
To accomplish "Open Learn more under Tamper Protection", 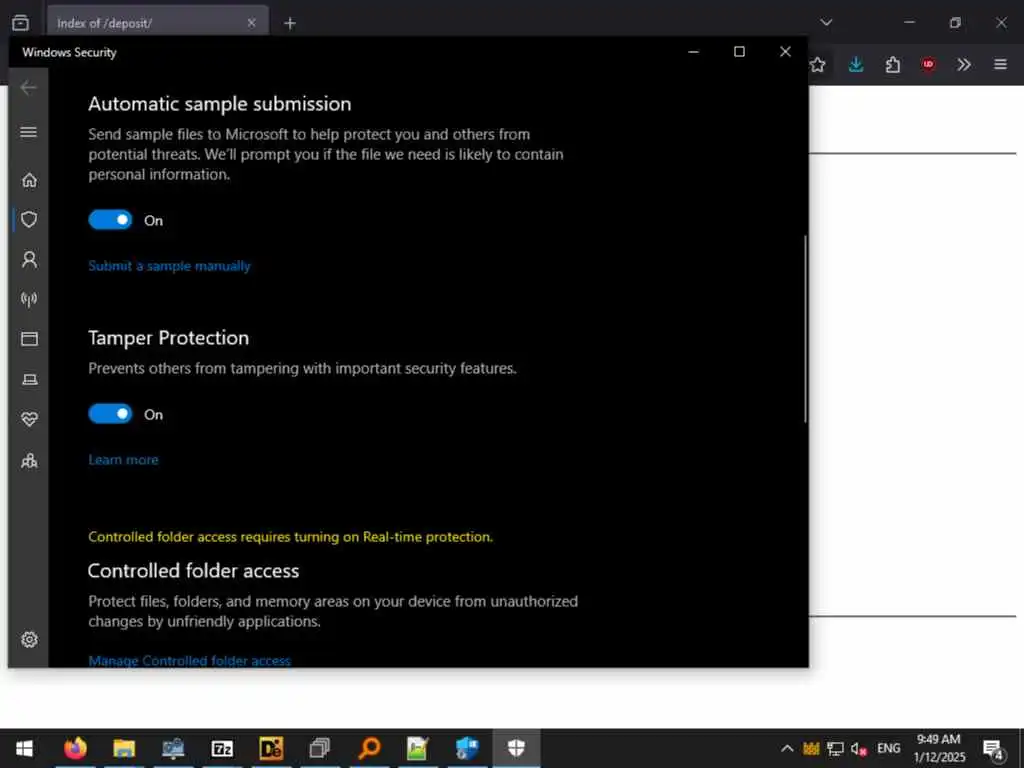I will click(123, 460).
